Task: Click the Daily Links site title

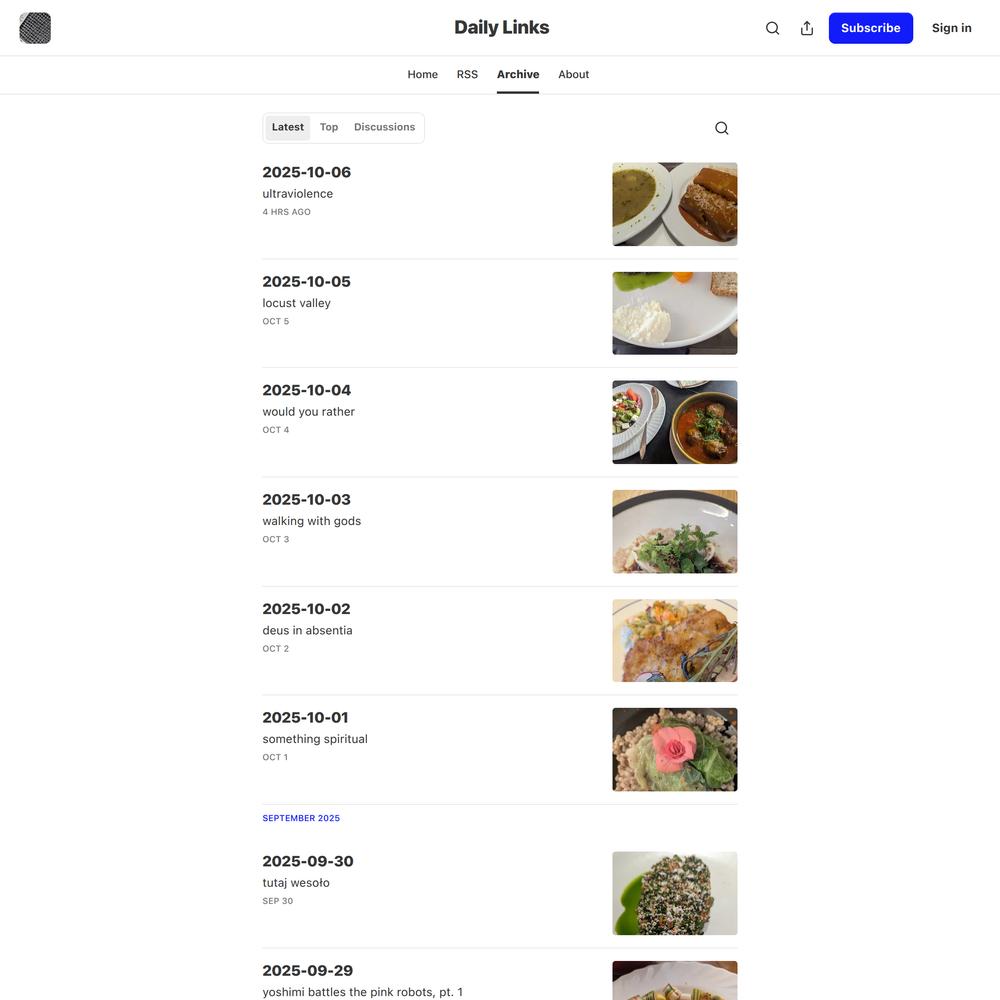Action: click(501, 27)
